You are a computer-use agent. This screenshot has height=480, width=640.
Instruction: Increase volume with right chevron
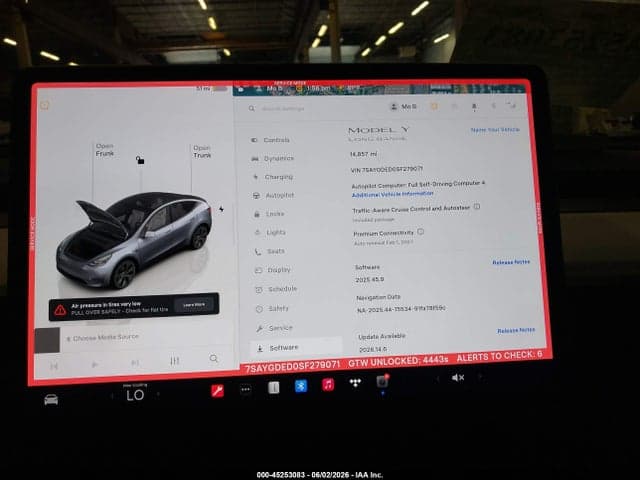(480, 377)
